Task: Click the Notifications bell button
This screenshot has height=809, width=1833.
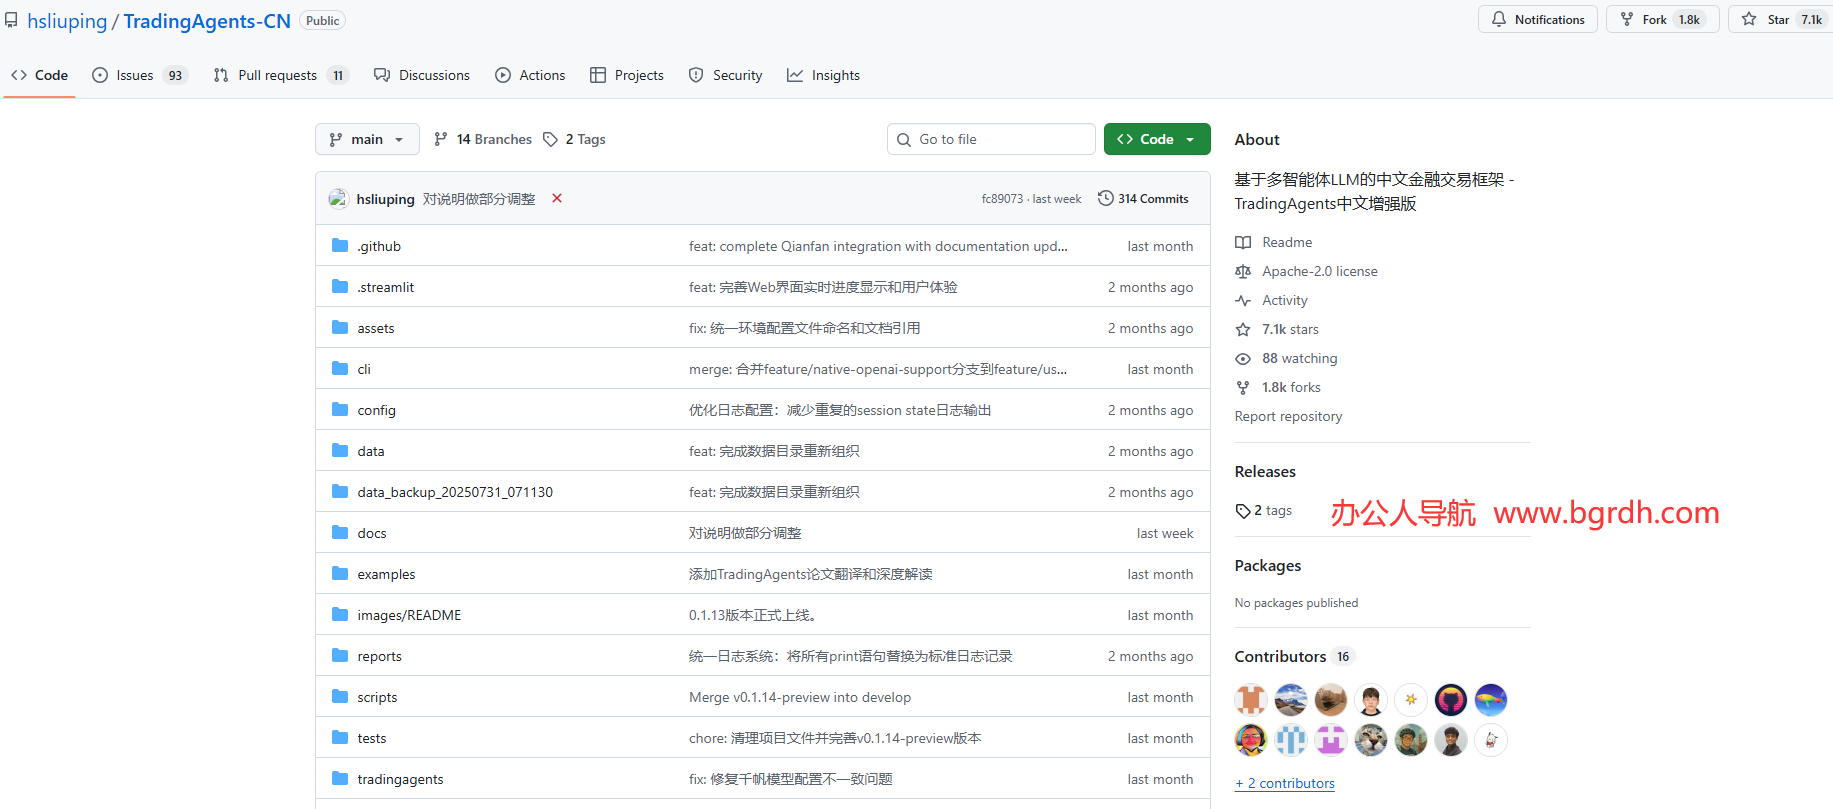Action: [1537, 19]
